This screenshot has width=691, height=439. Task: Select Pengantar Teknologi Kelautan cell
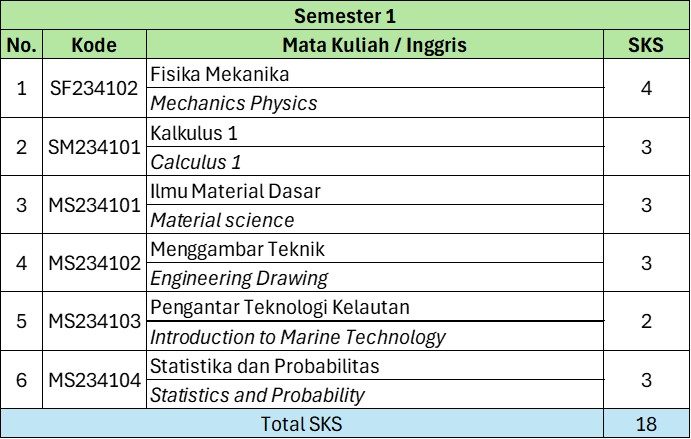tap(279, 307)
